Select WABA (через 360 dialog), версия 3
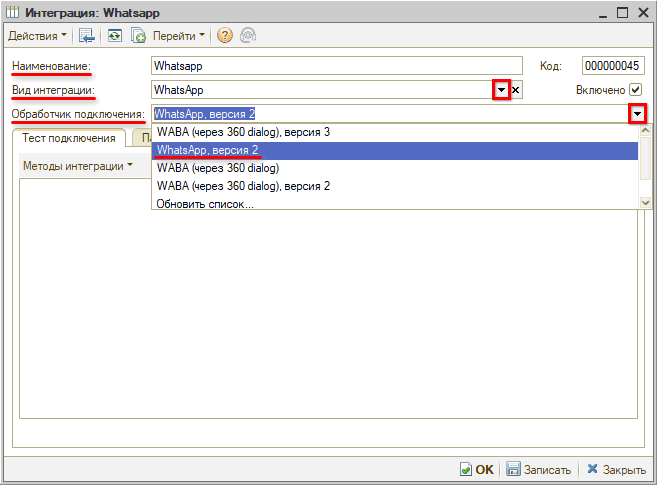 (243, 132)
